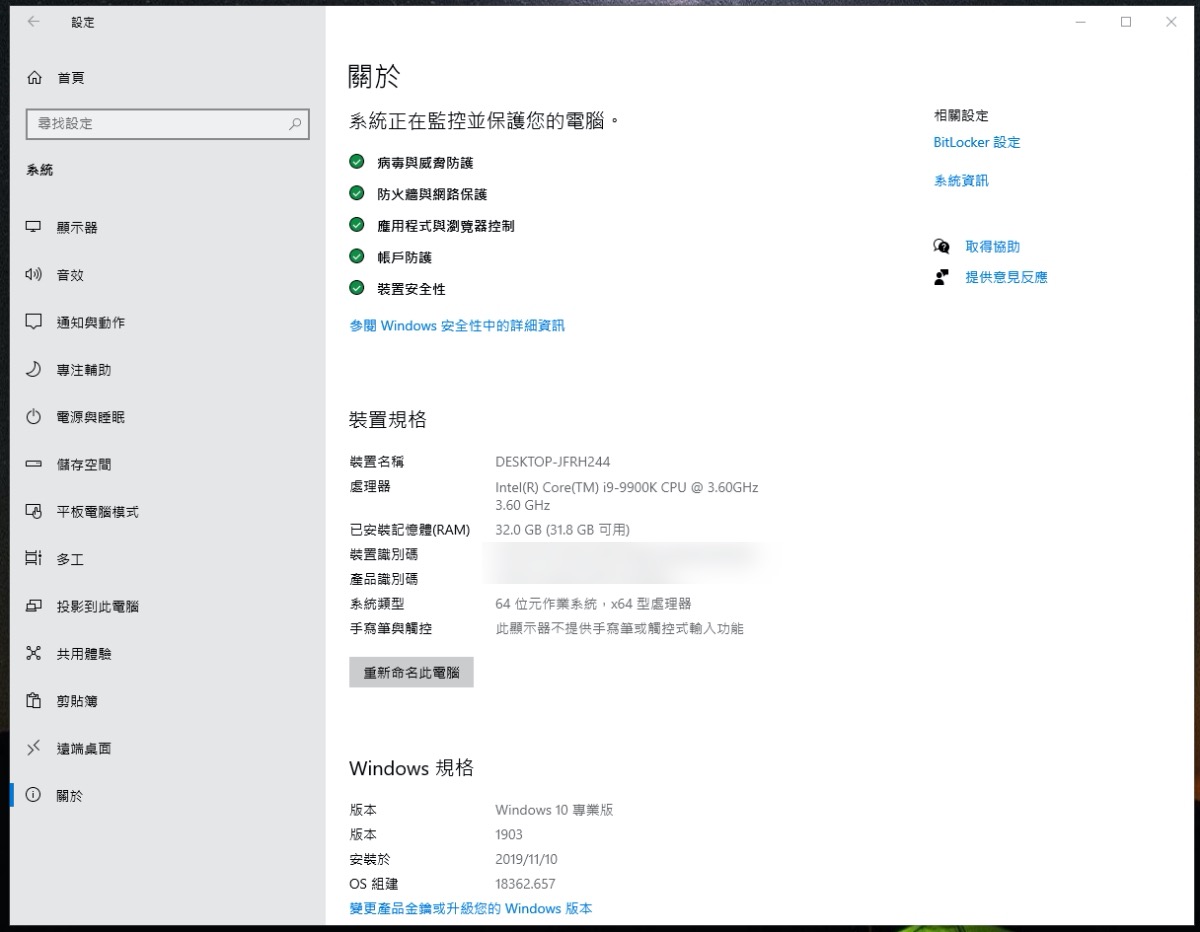
Task: Click green check icon for 防火牆與網路保護
Action: pyautogui.click(x=356, y=193)
